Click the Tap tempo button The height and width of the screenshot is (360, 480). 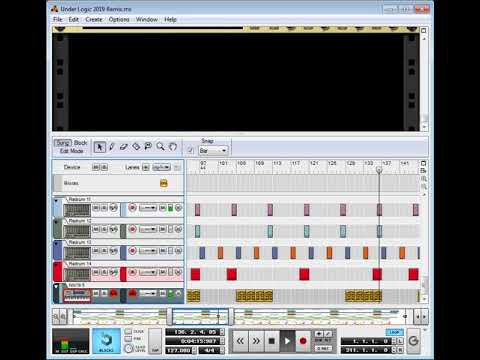(155, 341)
